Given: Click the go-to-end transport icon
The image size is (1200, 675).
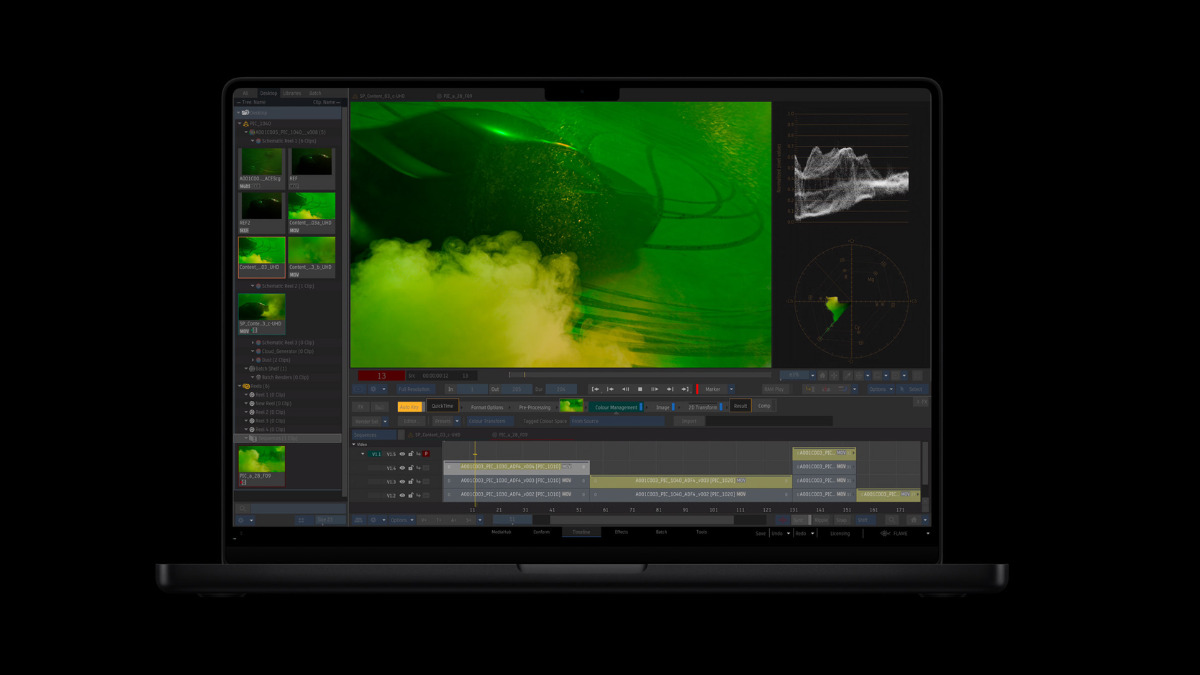Looking at the screenshot, I should coord(686,389).
